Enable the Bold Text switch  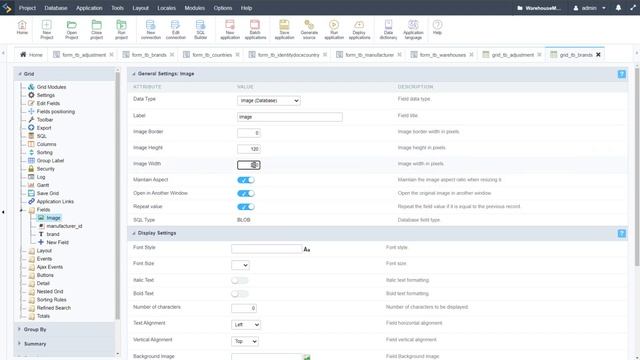[x=240, y=294]
